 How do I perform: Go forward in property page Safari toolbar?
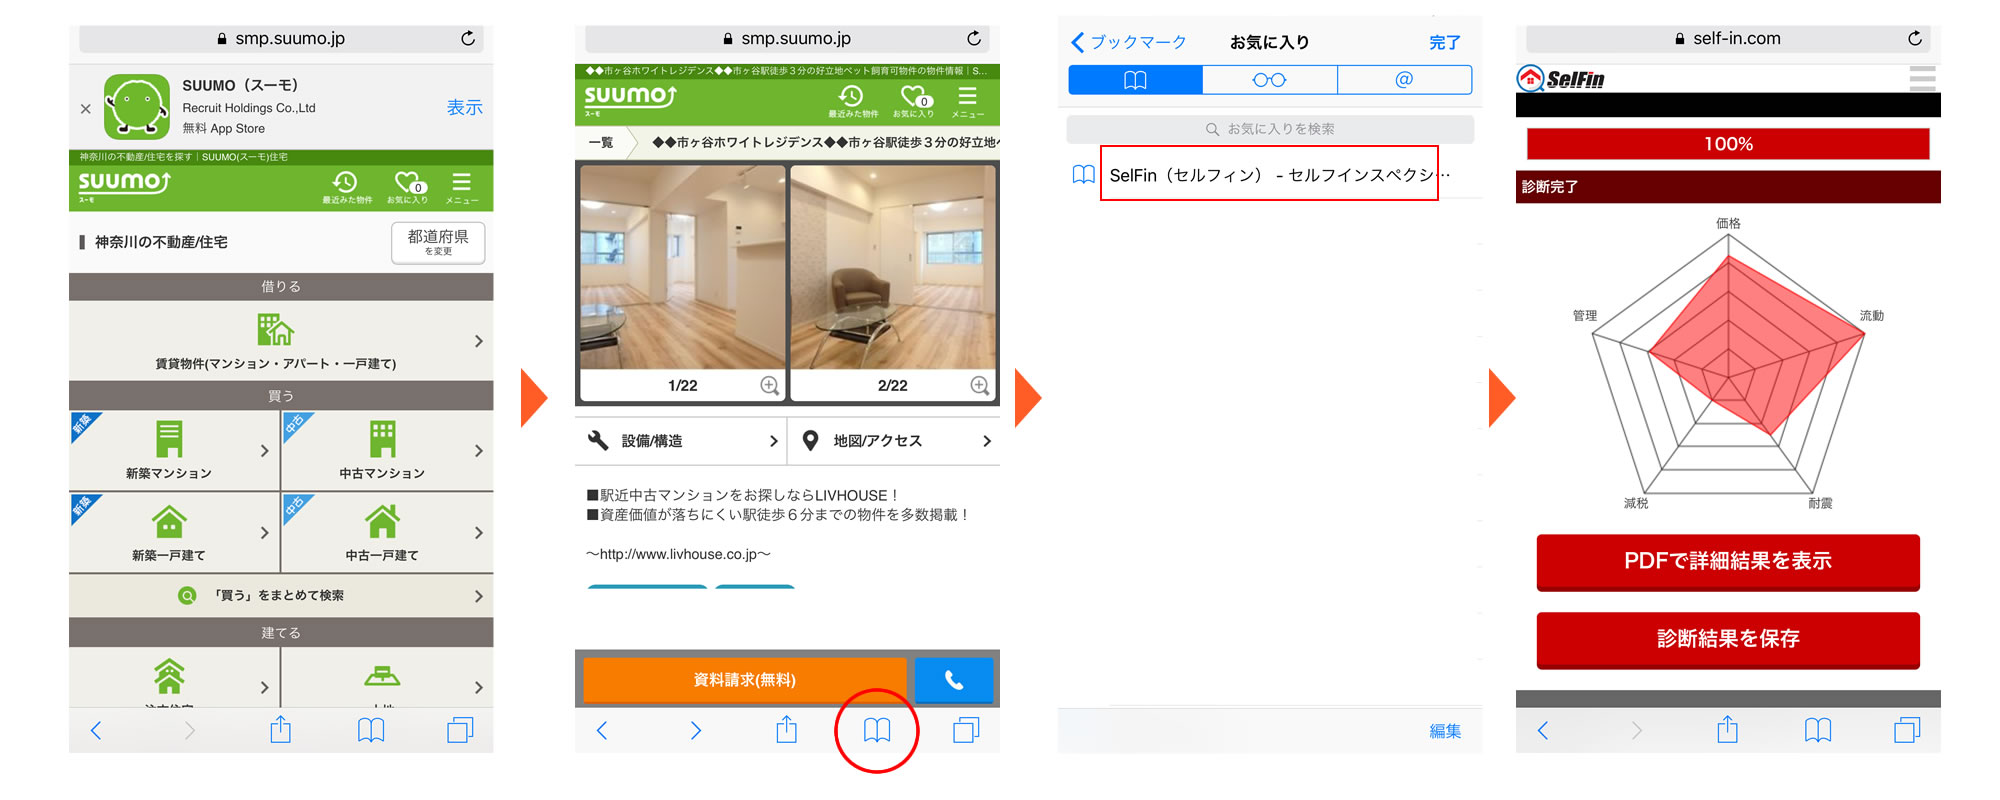point(696,731)
